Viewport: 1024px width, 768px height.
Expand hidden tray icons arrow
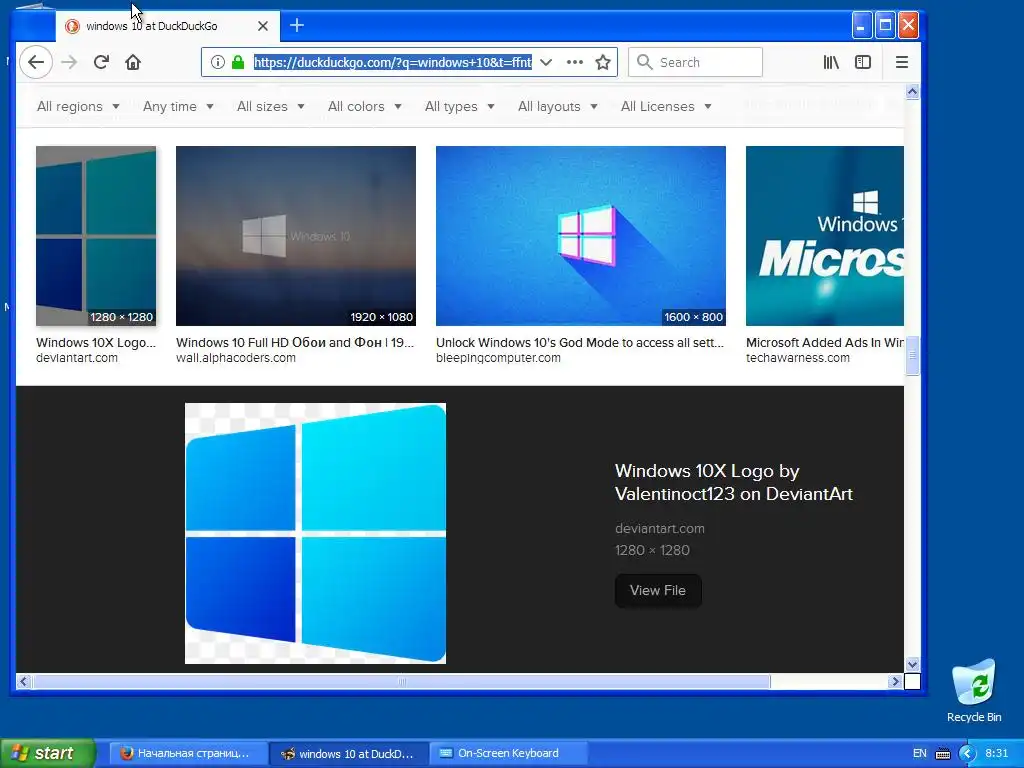[x=967, y=754]
